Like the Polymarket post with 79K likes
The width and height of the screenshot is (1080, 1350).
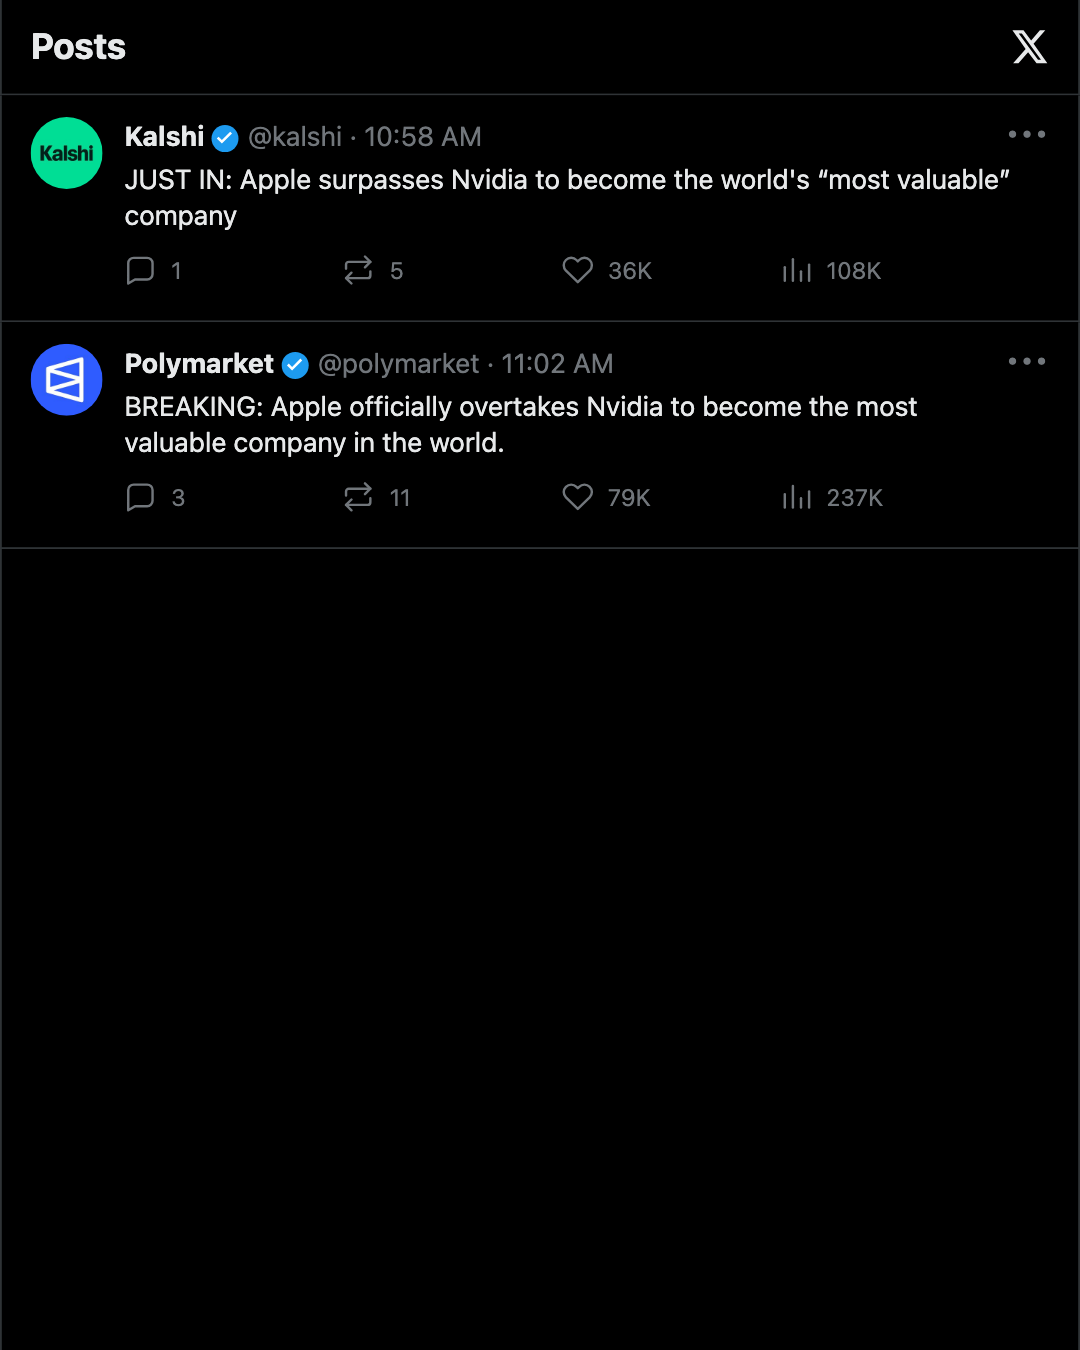(x=606, y=498)
